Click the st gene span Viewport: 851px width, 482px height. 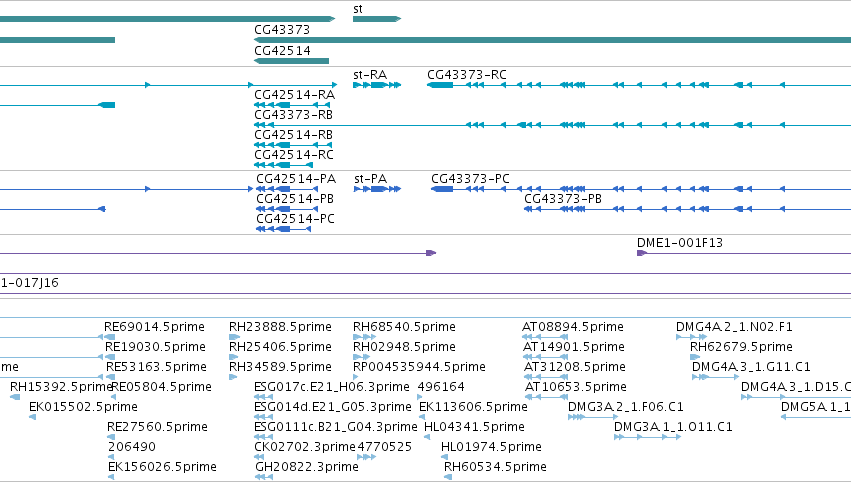pyautogui.click(x=377, y=19)
